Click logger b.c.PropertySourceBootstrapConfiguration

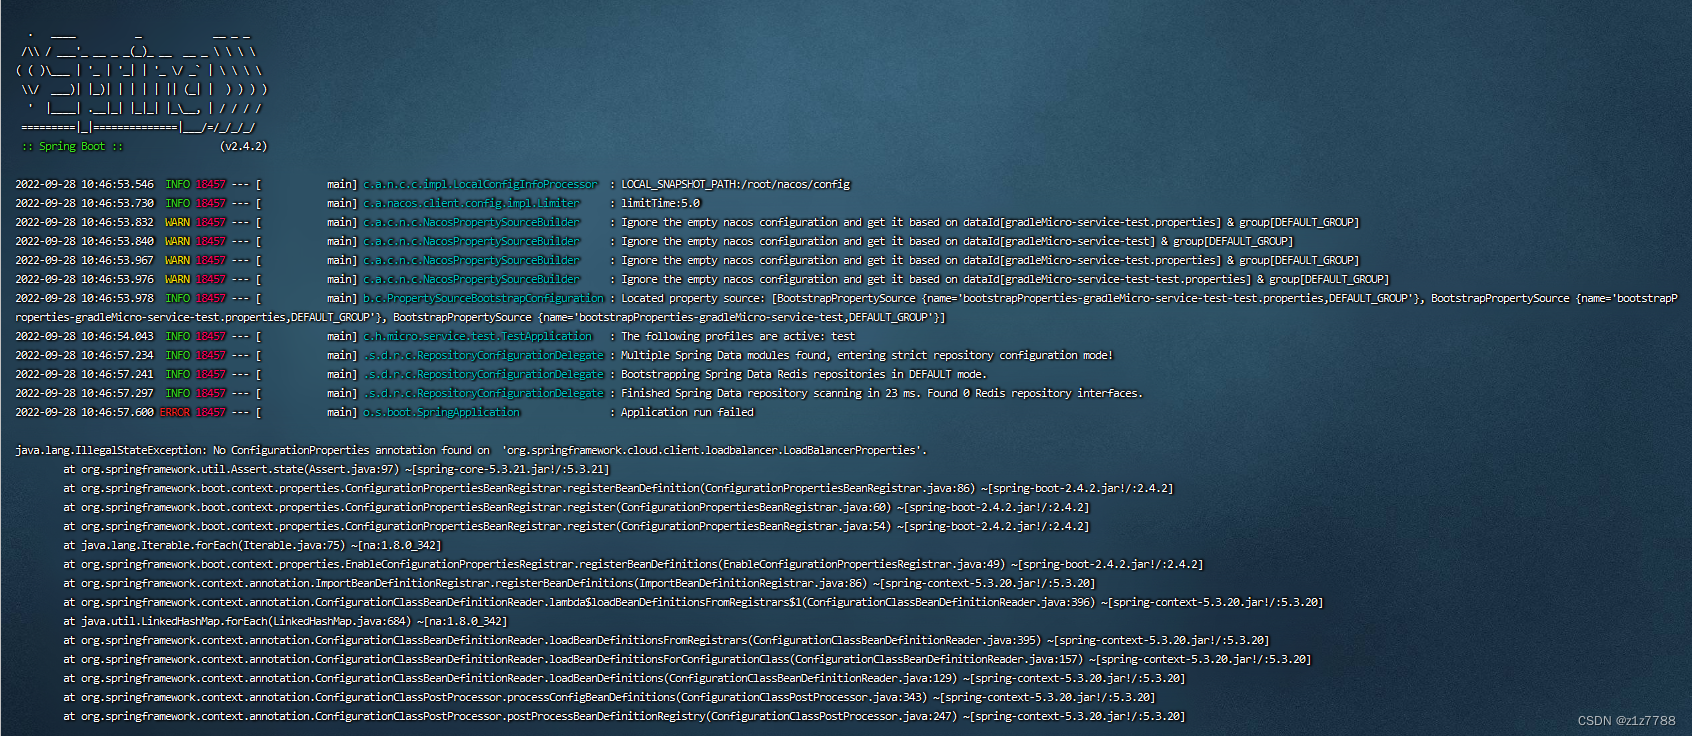[x=483, y=298]
